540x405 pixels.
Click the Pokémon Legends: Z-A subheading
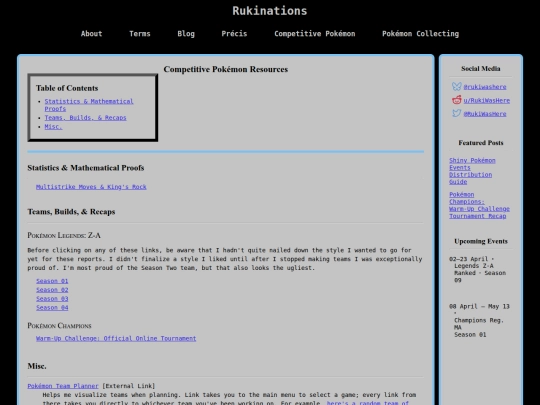pyautogui.click(x=64, y=235)
